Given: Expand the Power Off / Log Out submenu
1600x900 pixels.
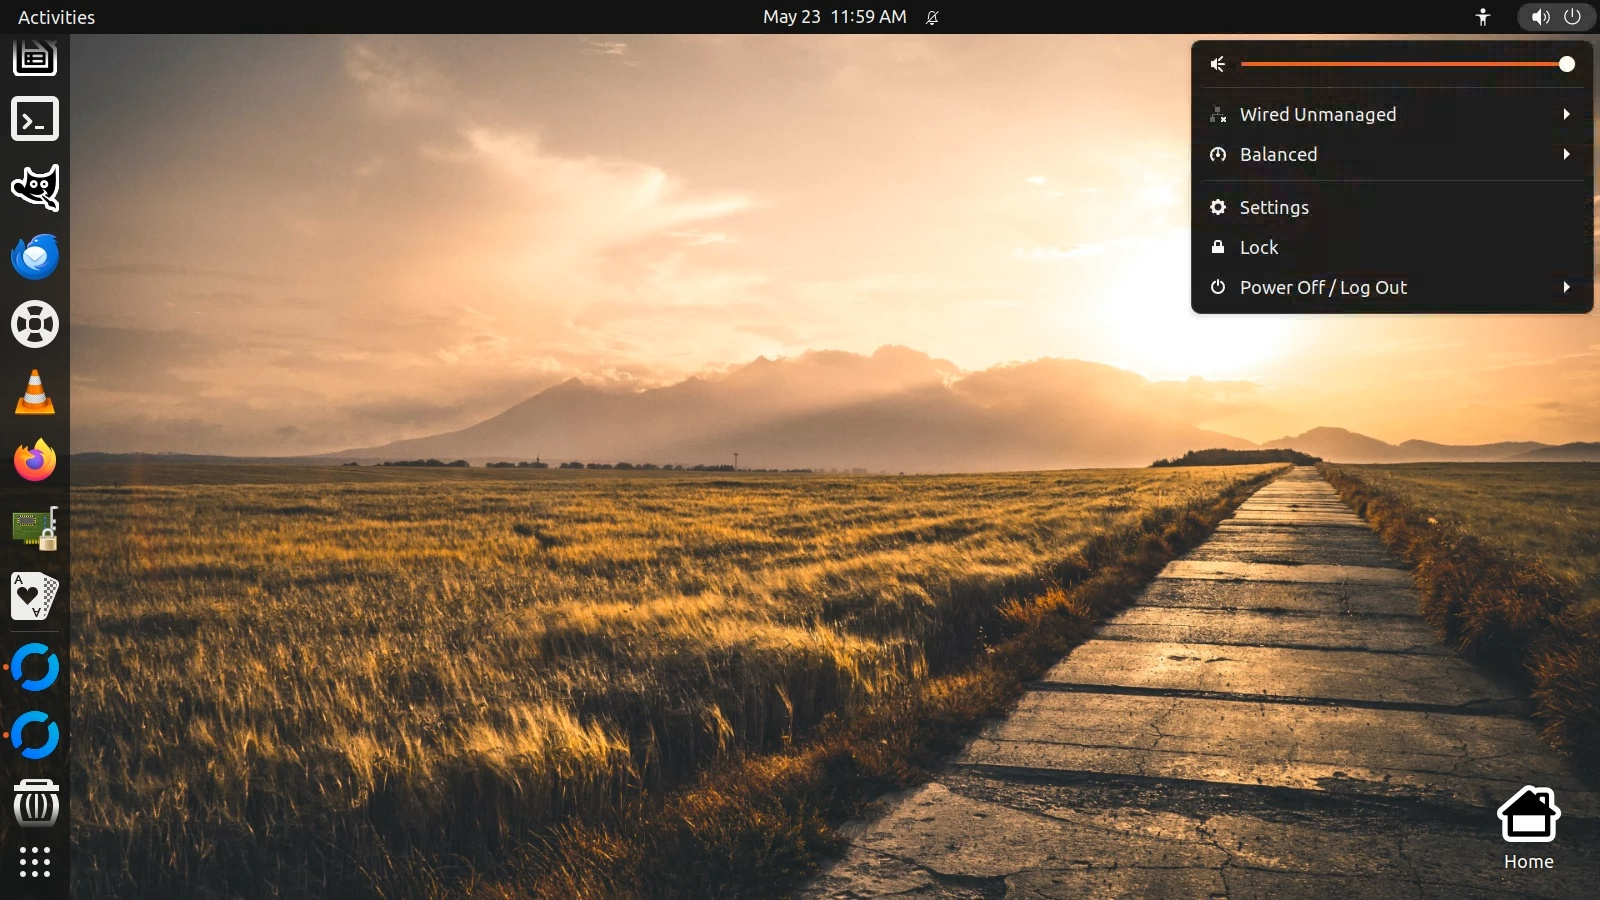Looking at the screenshot, I should point(1392,288).
